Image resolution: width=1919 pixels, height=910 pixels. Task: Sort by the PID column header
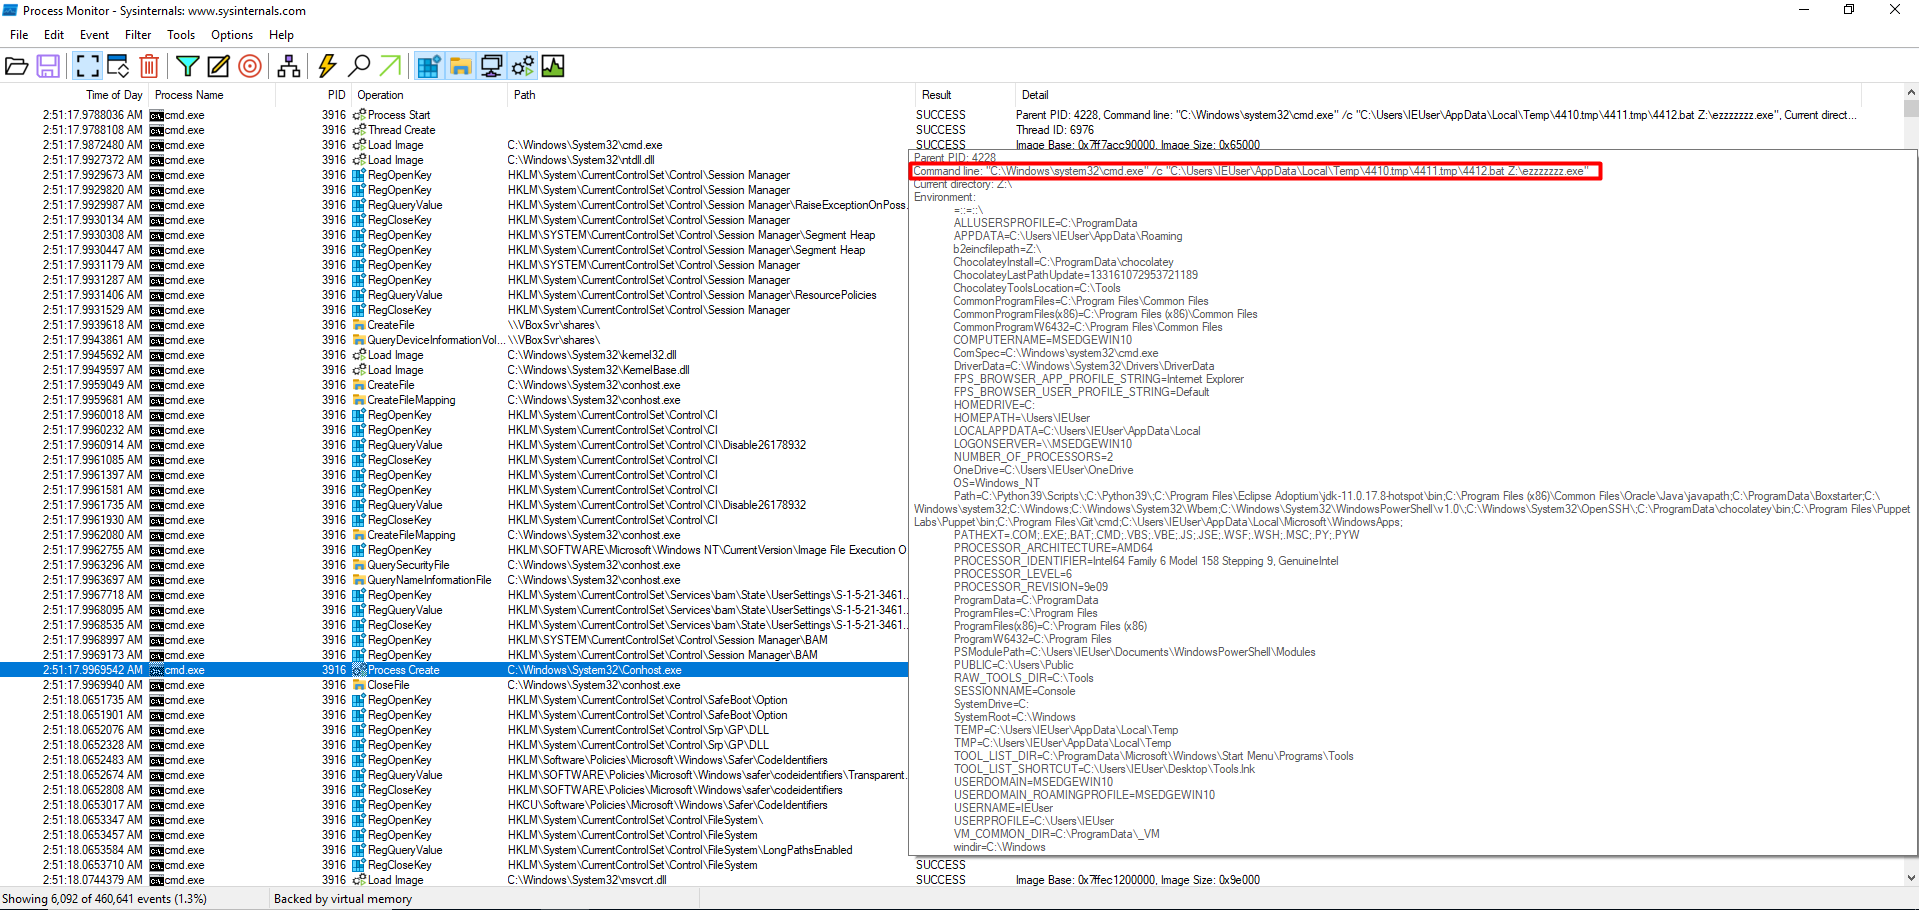click(313, 95)
